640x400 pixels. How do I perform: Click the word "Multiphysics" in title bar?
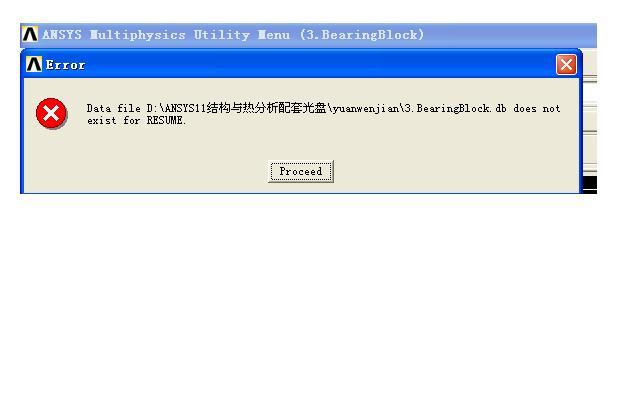click(x=138, y=35)
